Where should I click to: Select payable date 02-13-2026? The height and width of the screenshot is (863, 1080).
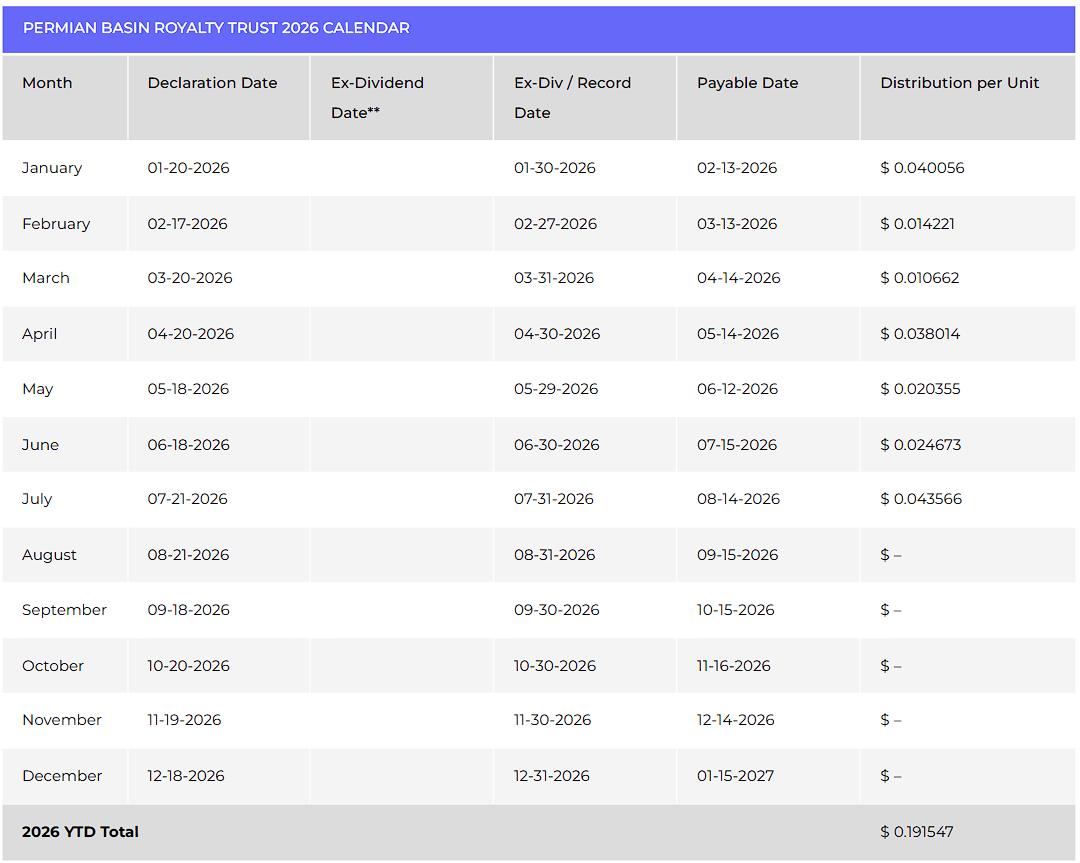(737, 168)
